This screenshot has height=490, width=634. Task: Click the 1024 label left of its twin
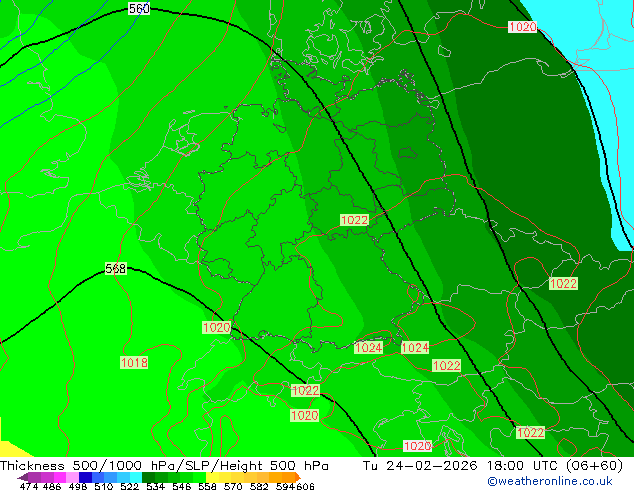[x=368, y=348]
